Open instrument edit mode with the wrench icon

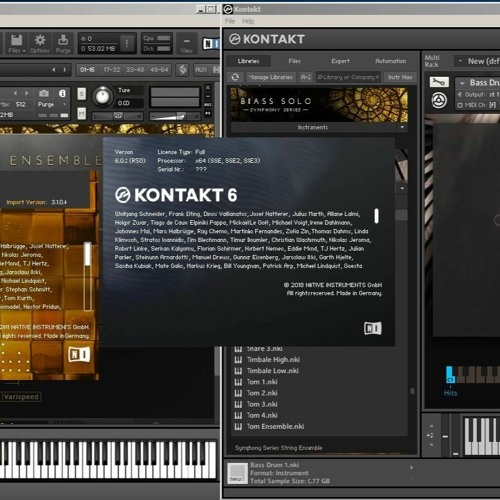(439, 82)
